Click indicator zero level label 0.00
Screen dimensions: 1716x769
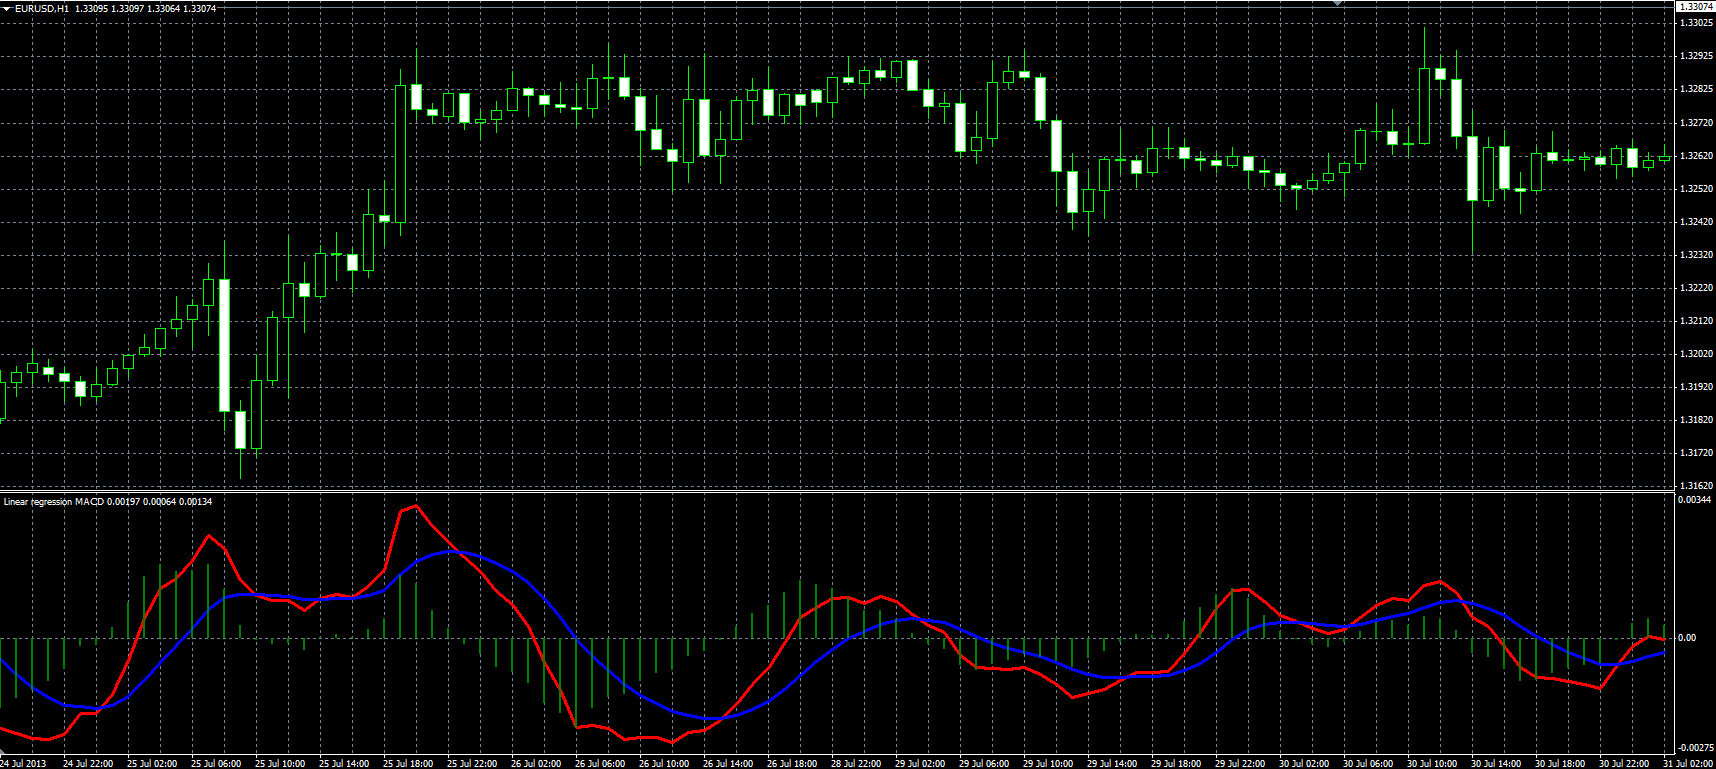1688,638
